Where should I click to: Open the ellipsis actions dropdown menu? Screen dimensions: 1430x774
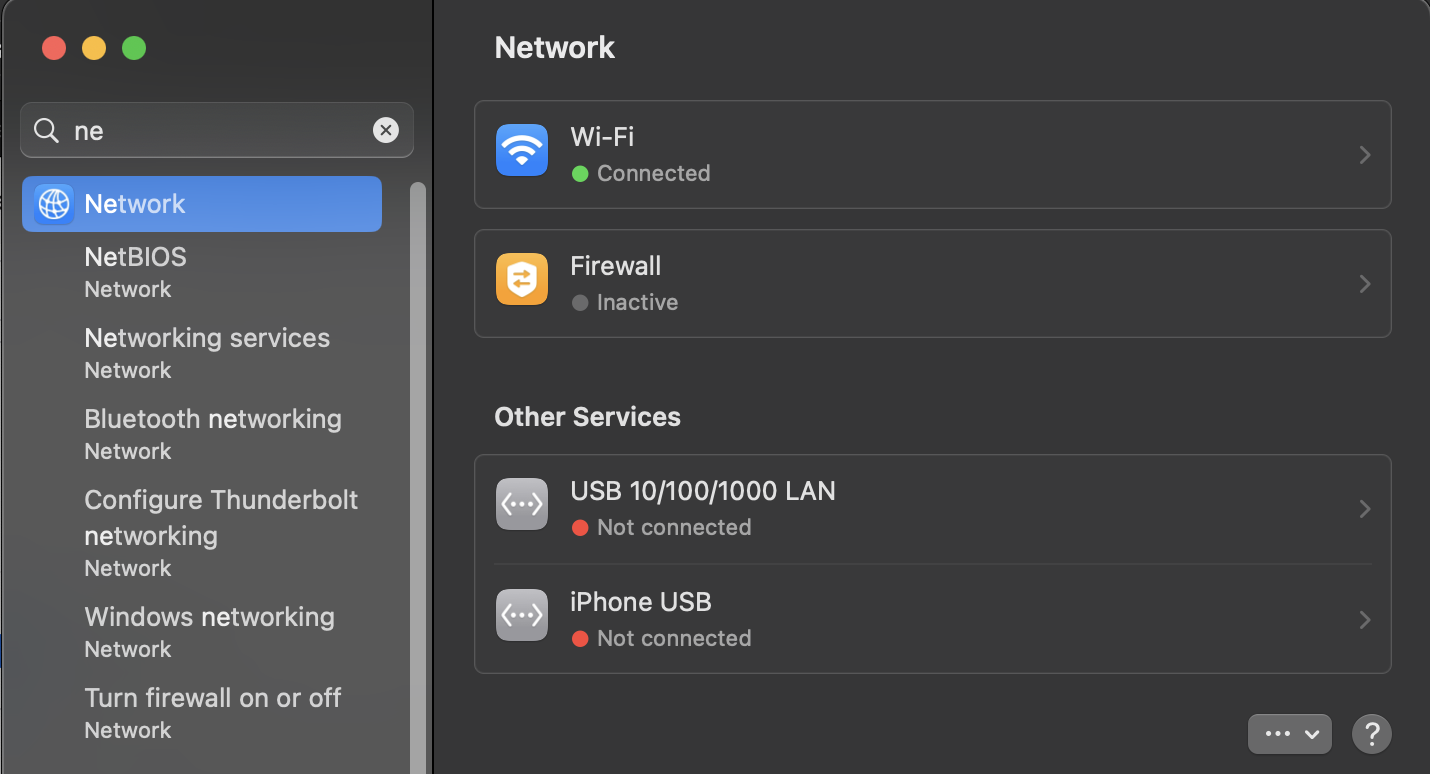pos(1289,733)
